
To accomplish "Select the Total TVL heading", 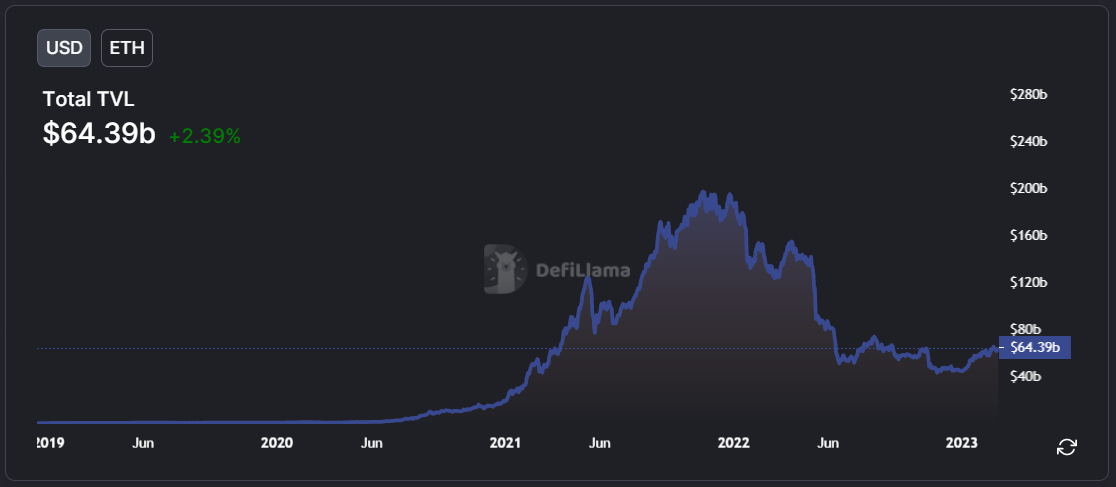I will (x=88, y=99).
